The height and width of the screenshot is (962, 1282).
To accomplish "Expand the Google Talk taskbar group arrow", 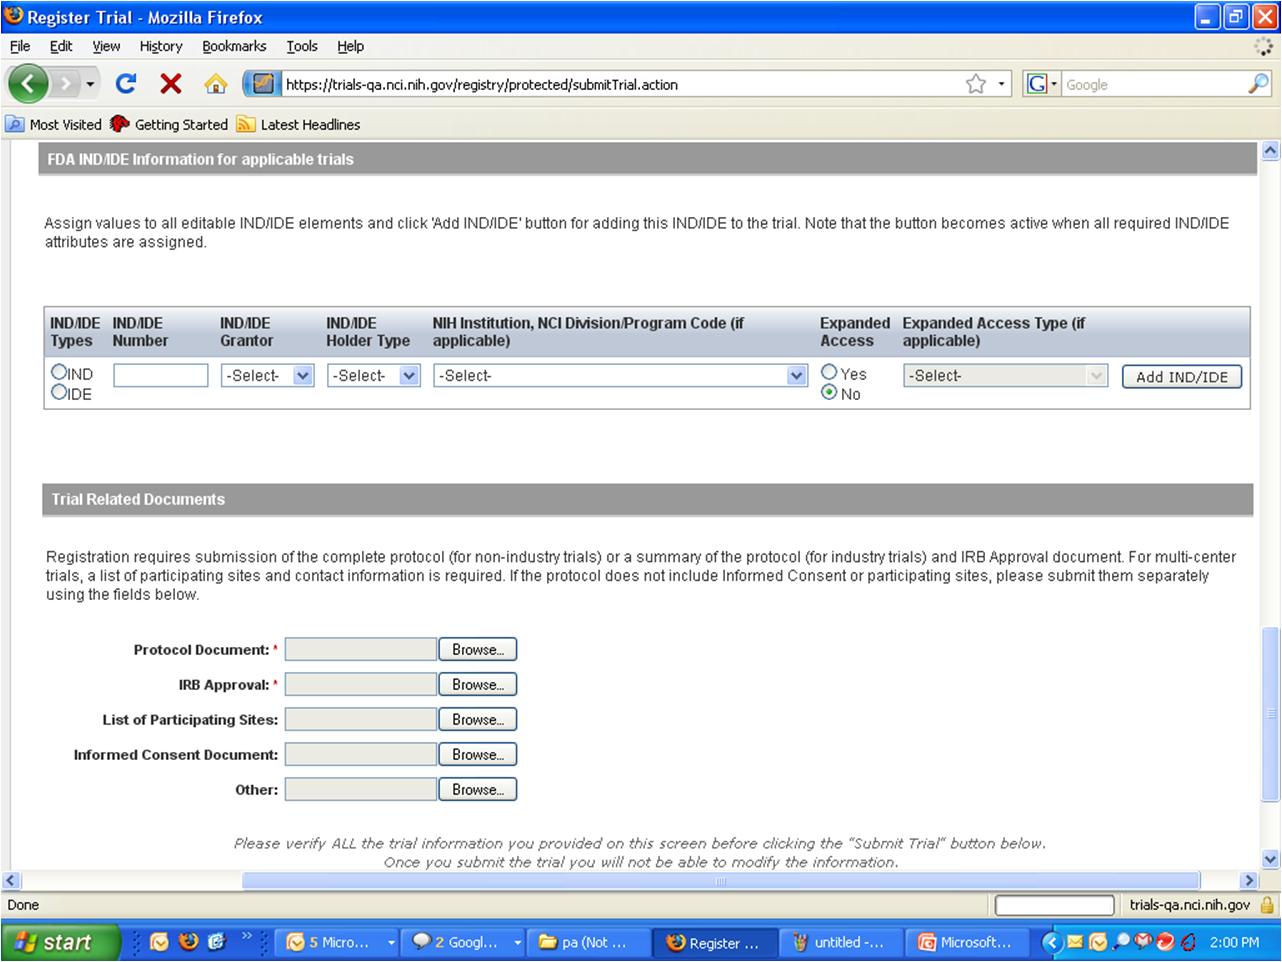I will pos(517,942).
